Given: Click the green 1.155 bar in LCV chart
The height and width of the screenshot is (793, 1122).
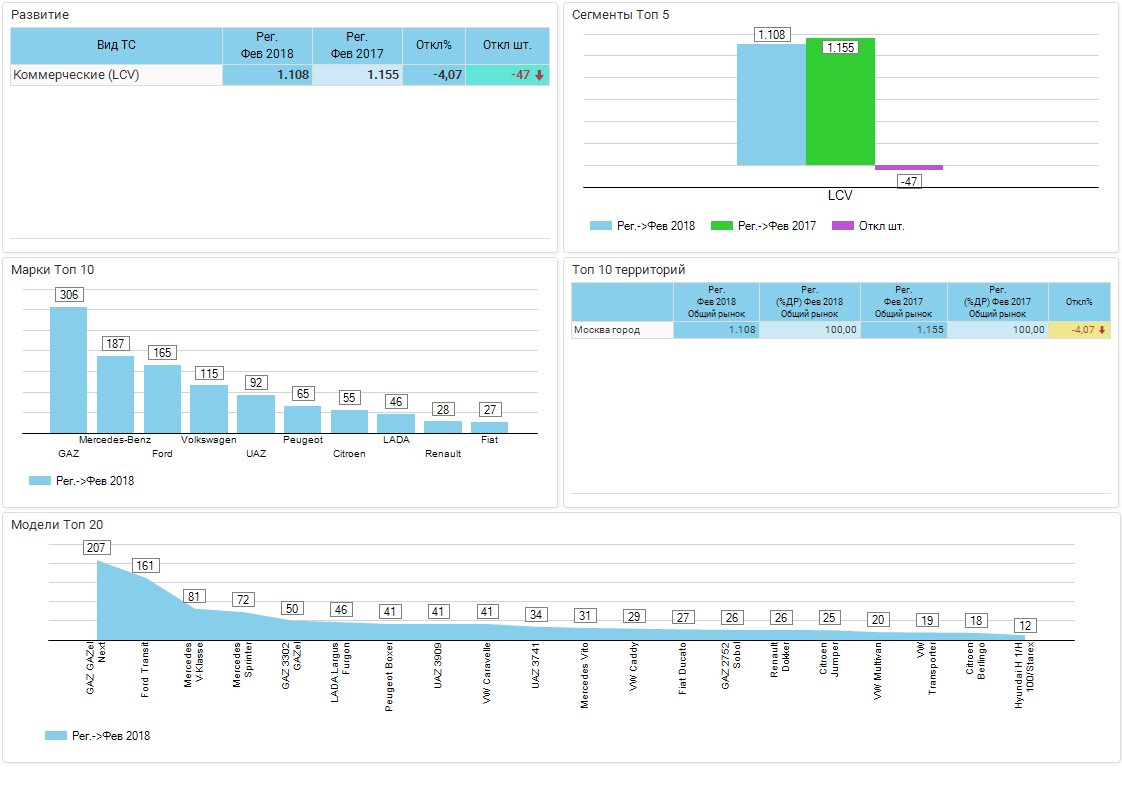Looking at the screenshot, I should coord(840,102).
